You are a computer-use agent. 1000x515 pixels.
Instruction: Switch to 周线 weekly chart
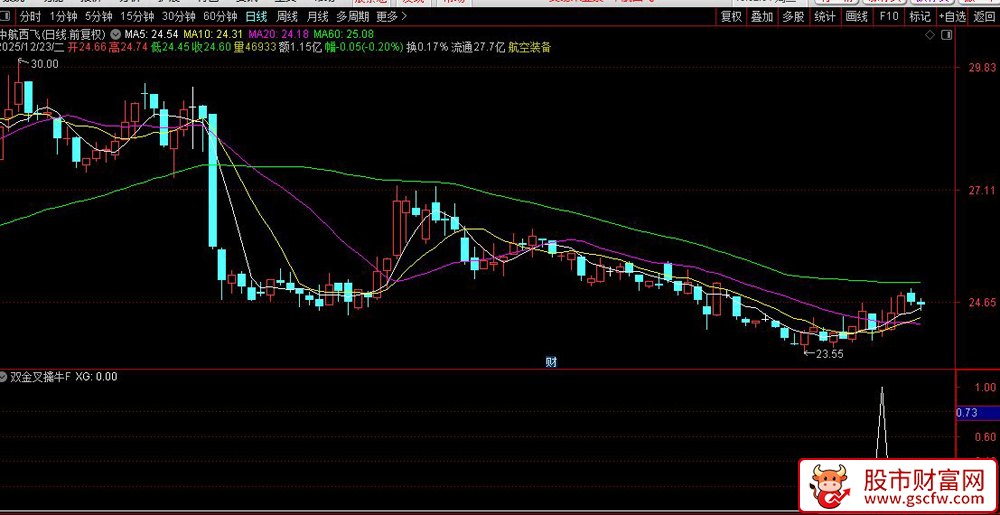point(288,17)
